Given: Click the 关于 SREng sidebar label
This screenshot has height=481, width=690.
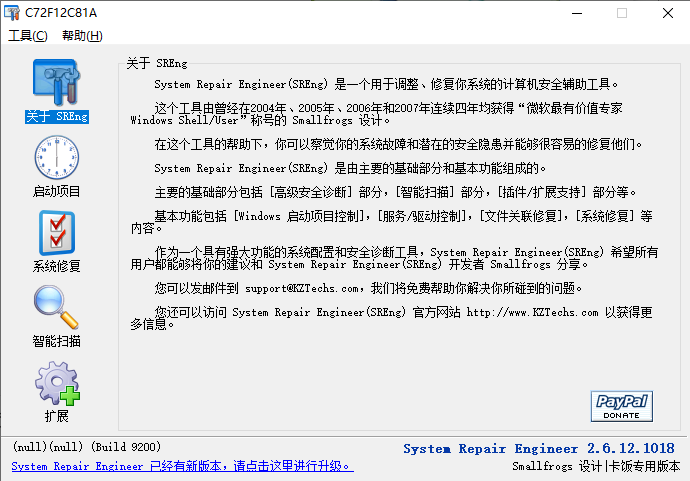Looking at the screenshot, I should click(x=57, y=117).
